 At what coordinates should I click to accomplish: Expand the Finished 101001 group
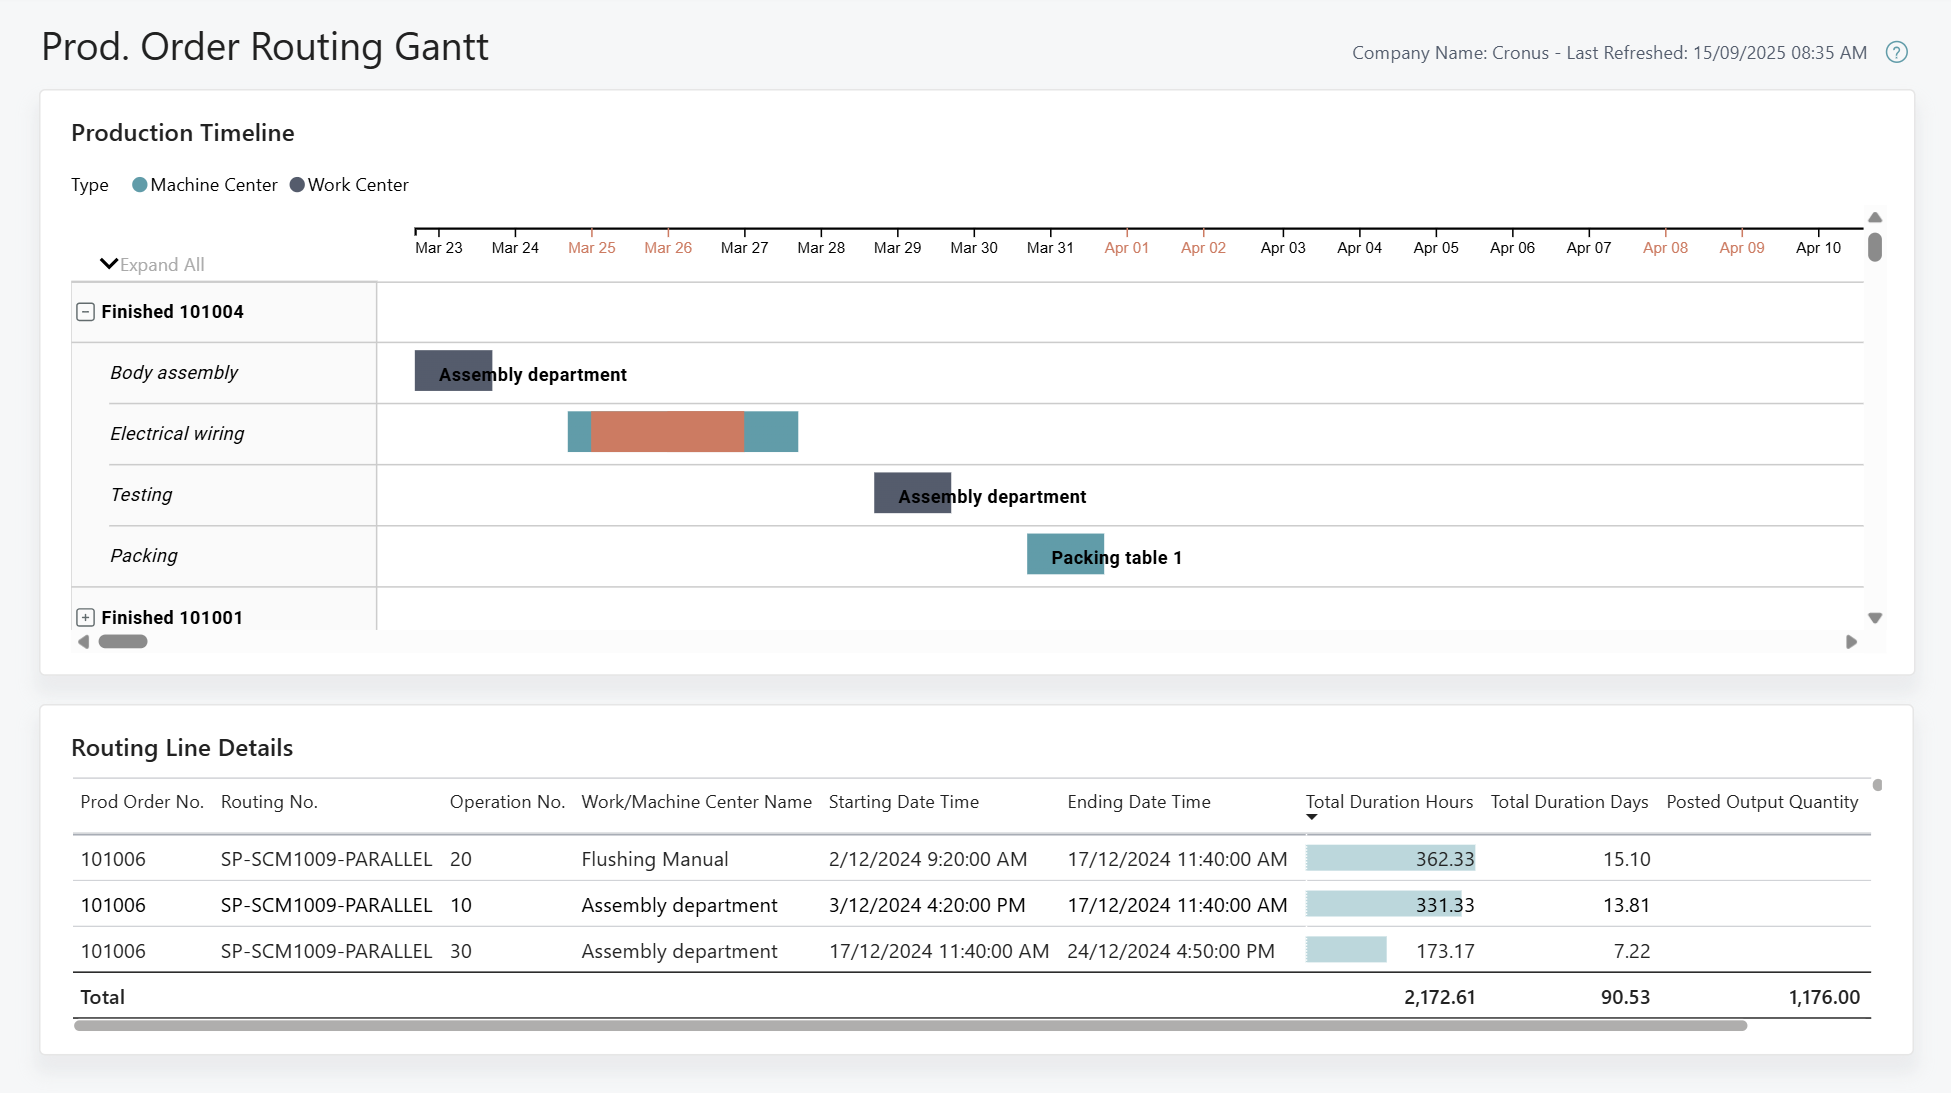click(x=86, y=617)
